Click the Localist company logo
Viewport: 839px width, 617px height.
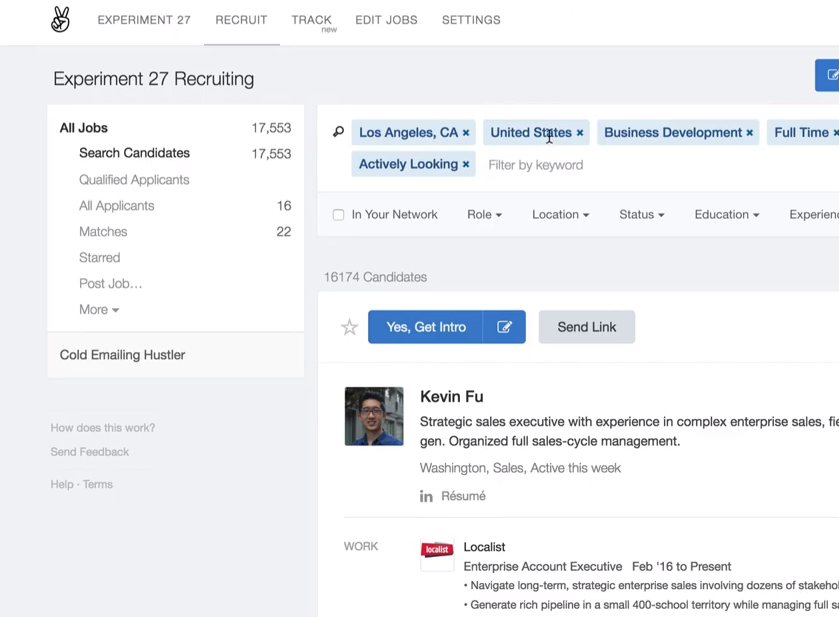point(437,555)
